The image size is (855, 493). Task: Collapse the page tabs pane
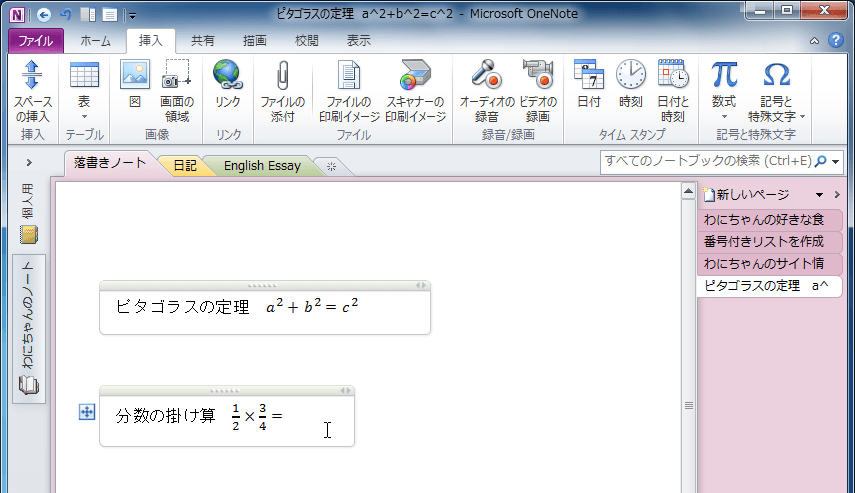tap(837, 195)
